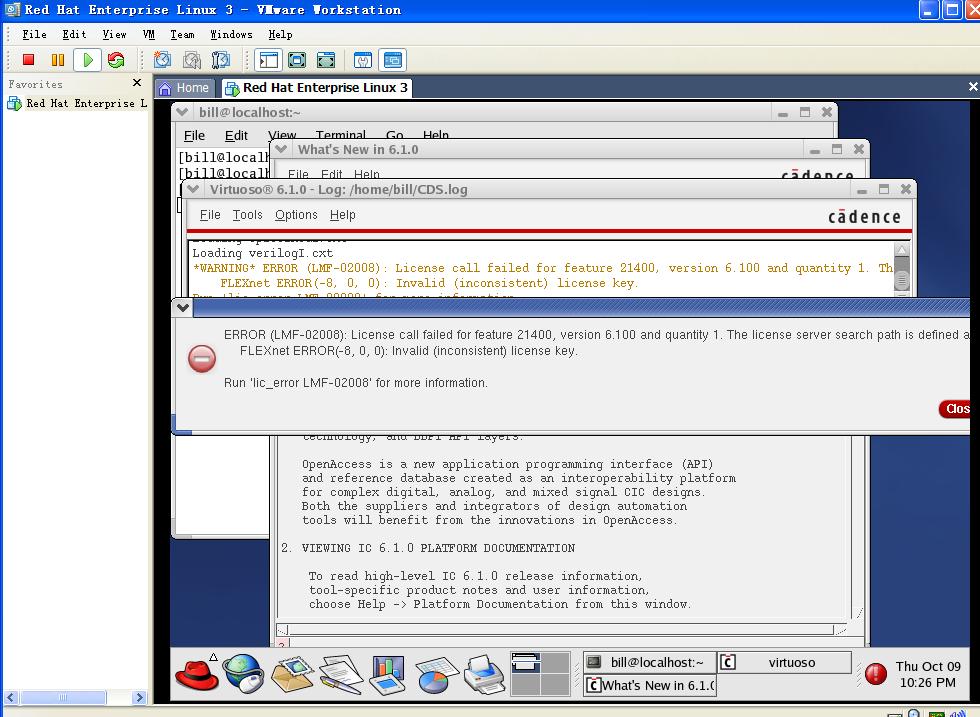Click the red error stop icon in dialog
This screenshot has height=717, width=980.
(202, 359)
